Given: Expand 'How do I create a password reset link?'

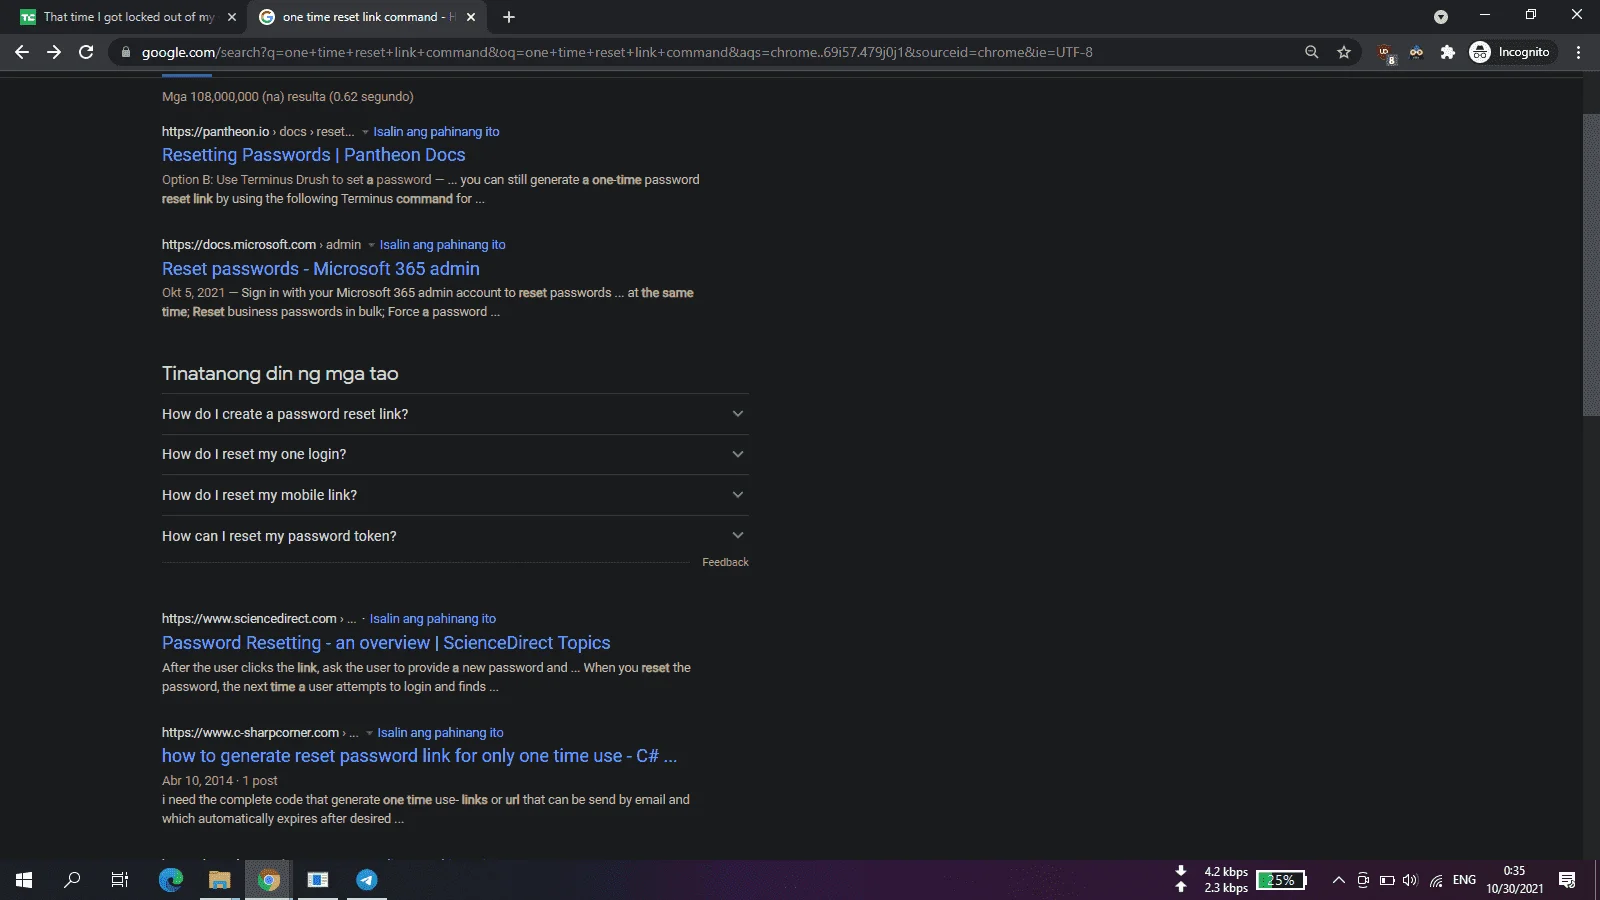Looking at the screenshot, I should [x=455, y=414].
